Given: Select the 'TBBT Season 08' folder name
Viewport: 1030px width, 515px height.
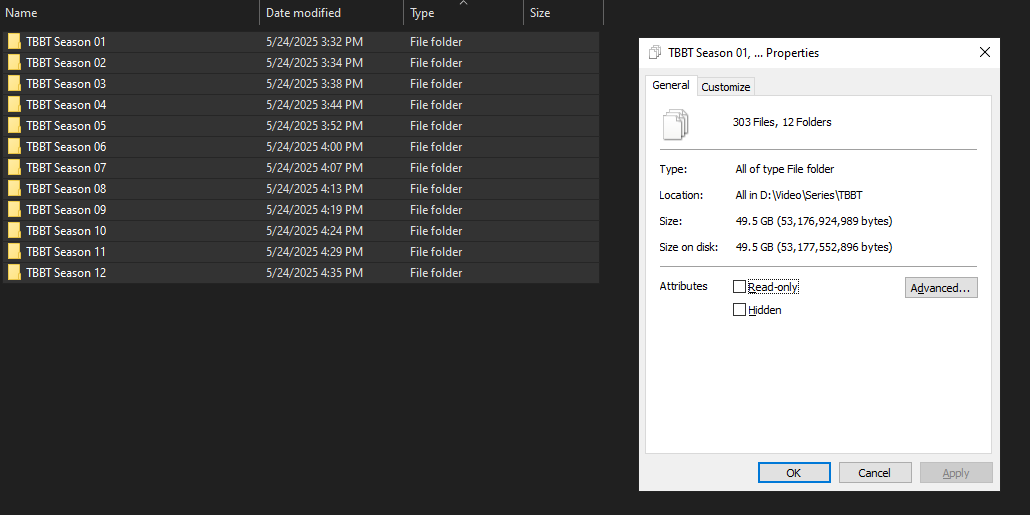Looking at the screenshot, I should pyautogui.click(x=66, y=189).
